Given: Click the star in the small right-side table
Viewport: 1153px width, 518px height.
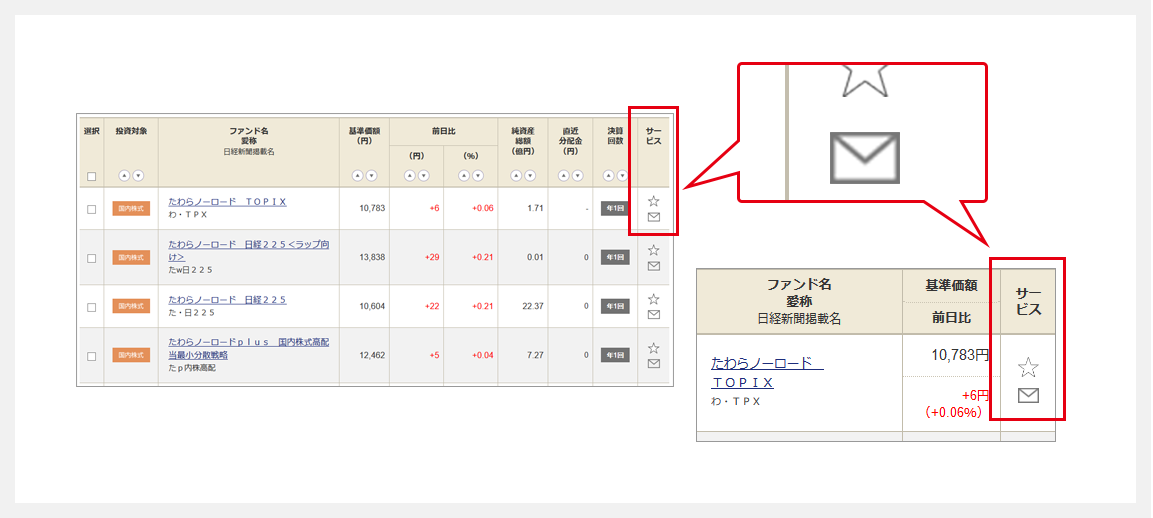Looking at the screenshot, I should pyautogui.click(x=1028, y=367).
